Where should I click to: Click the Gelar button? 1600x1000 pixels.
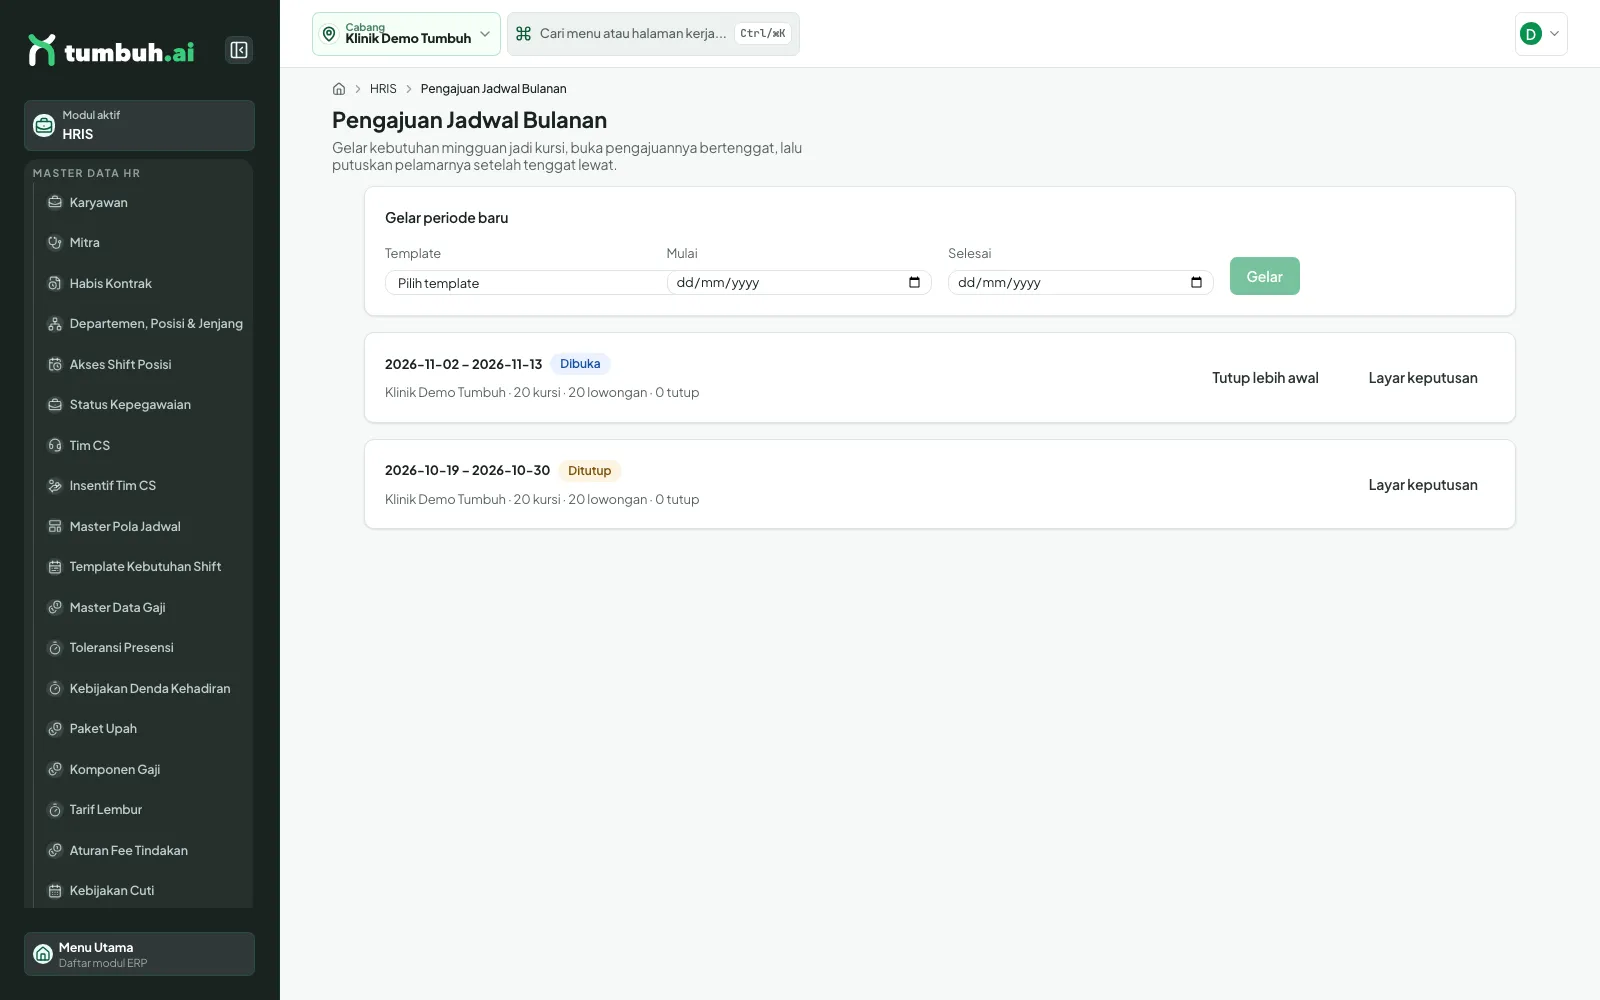1264,276
